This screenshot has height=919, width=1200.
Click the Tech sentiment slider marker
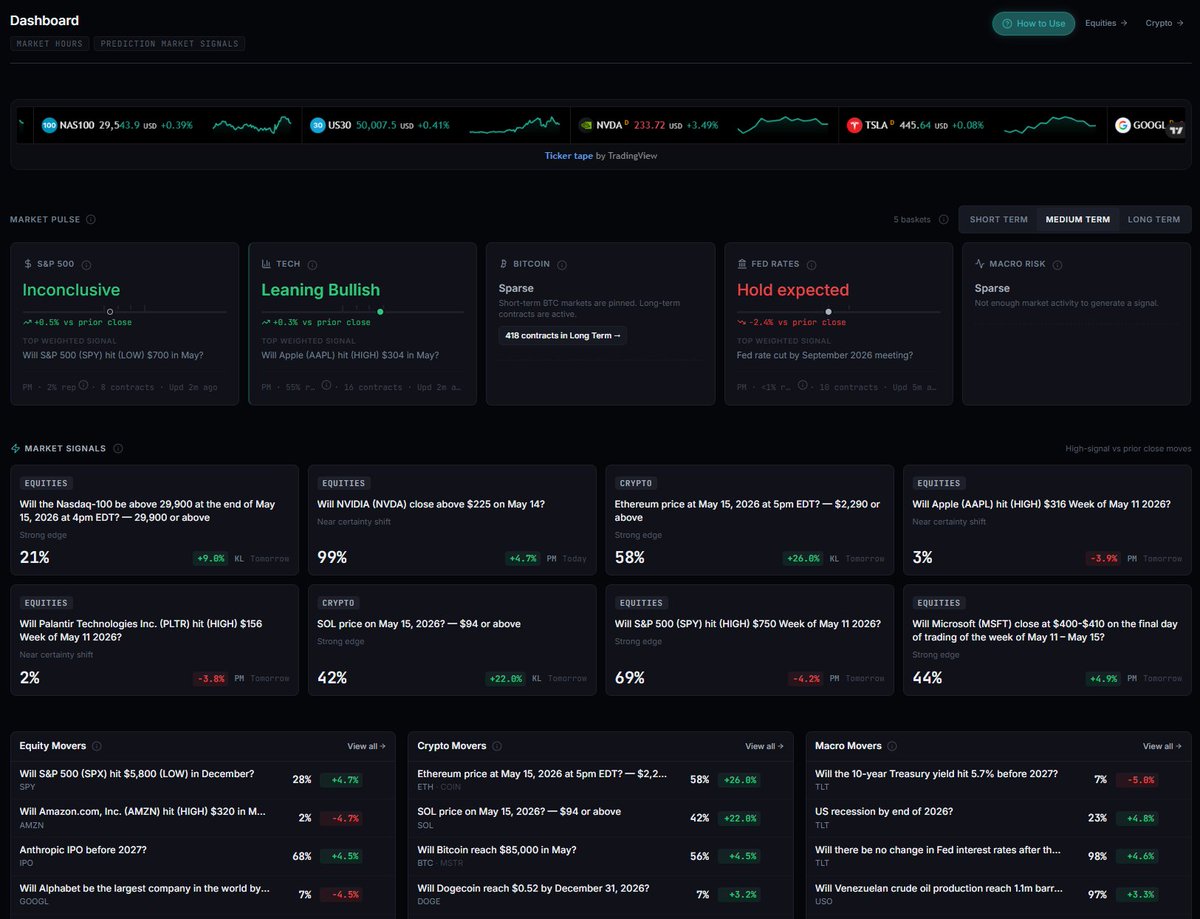[x=380, y=311]
